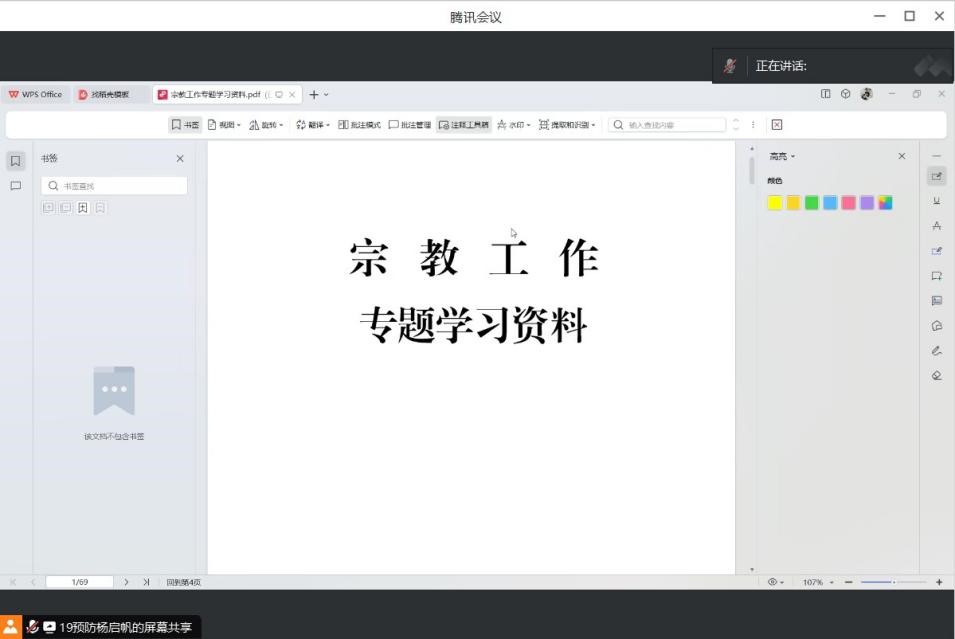Open the 107% zoom level dropdown

pyautogui.click(x=816, y=582)
